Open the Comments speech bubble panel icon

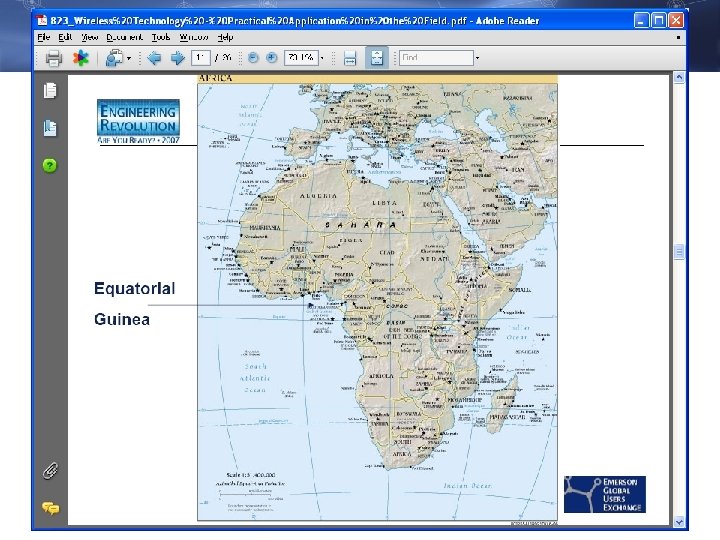(x=51, y=508)
